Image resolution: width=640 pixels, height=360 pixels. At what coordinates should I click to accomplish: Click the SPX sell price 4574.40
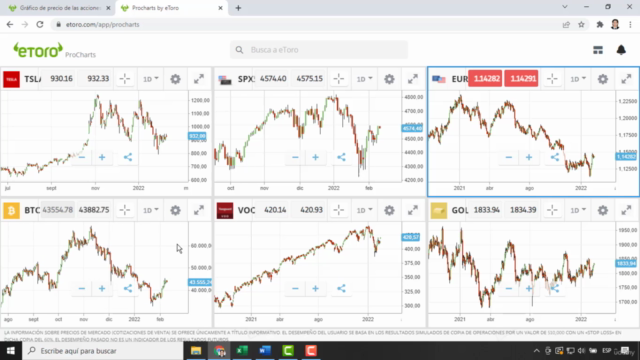pyautogui.click(x=273, y=79)
